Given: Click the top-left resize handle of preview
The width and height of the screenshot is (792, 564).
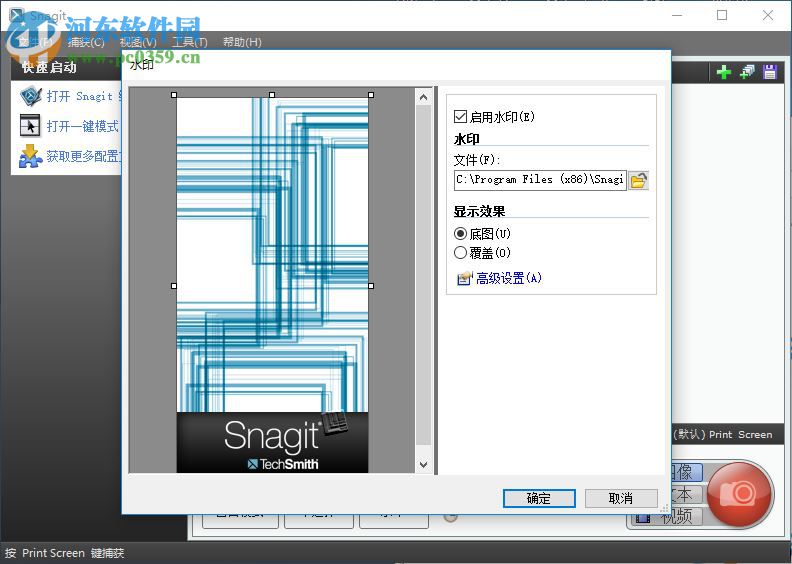Looking at the screenshot, I should pyautogui.click(x=174, y=95).
